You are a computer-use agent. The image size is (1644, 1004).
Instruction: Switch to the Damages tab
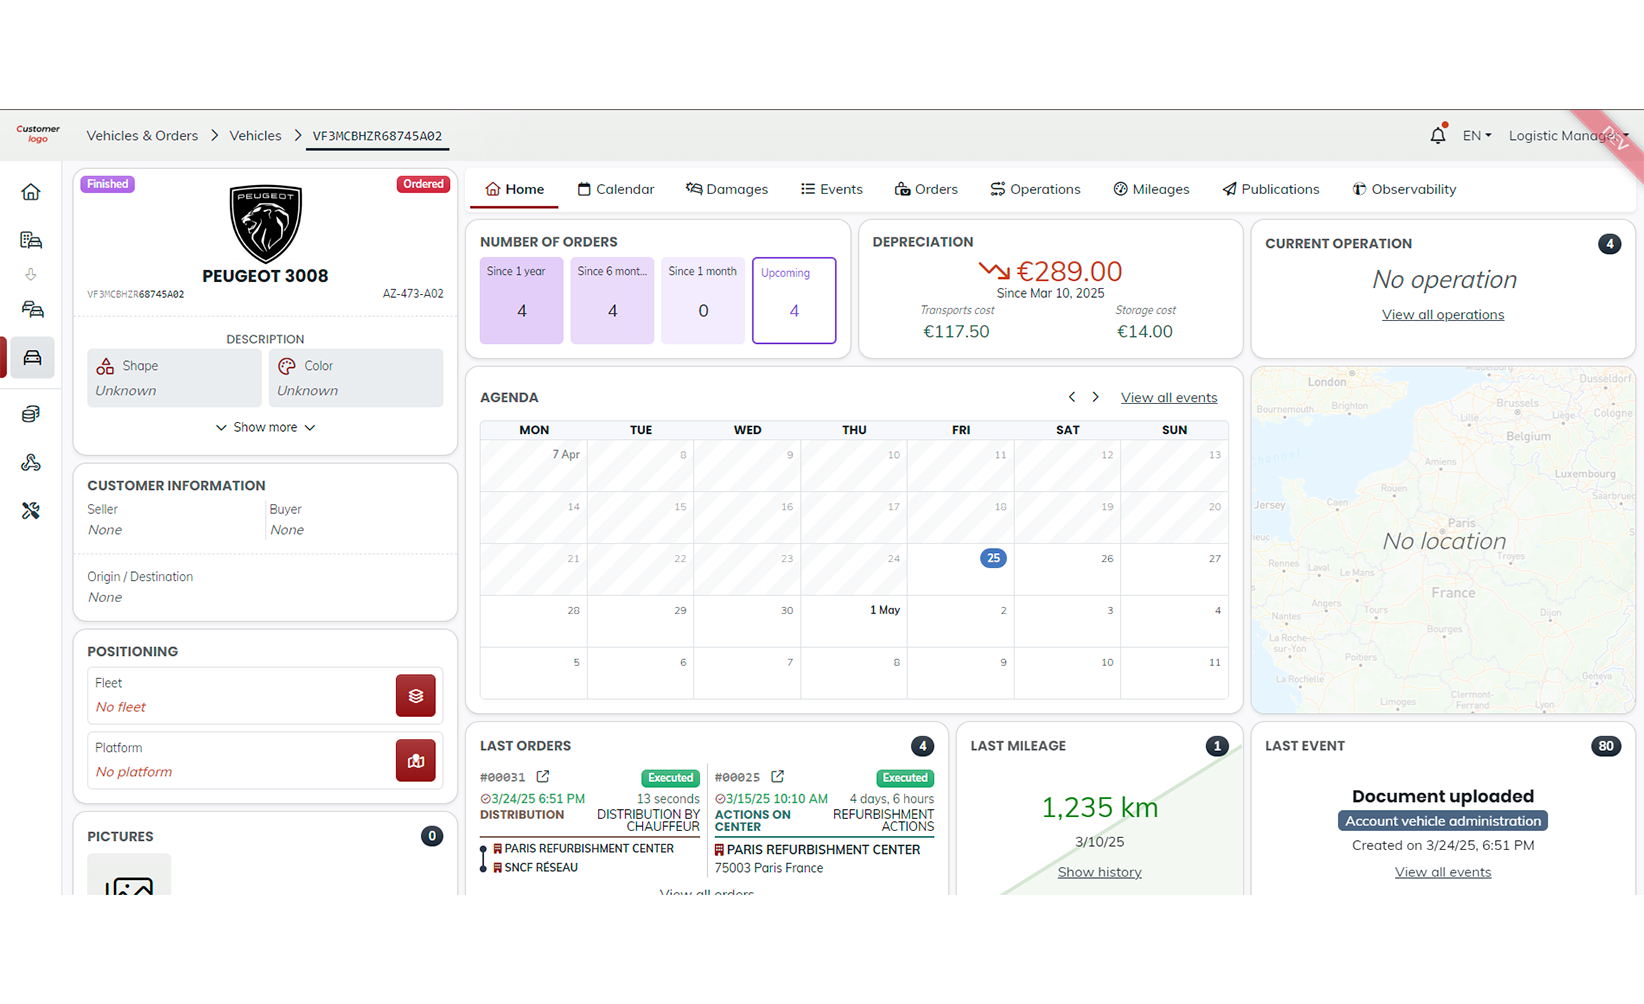pos(727,189)
